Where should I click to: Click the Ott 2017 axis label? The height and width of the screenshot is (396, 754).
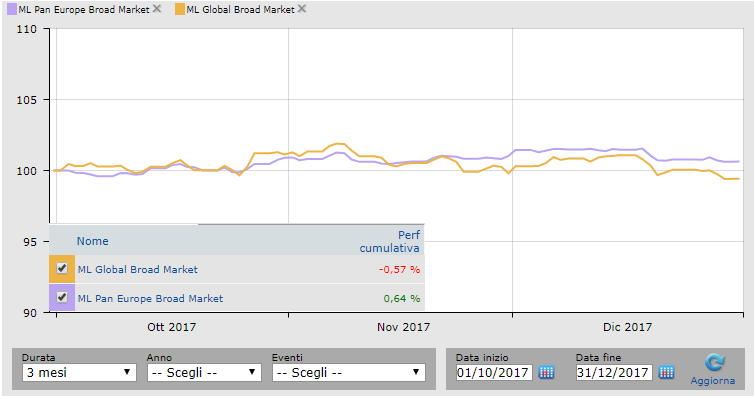172,327
